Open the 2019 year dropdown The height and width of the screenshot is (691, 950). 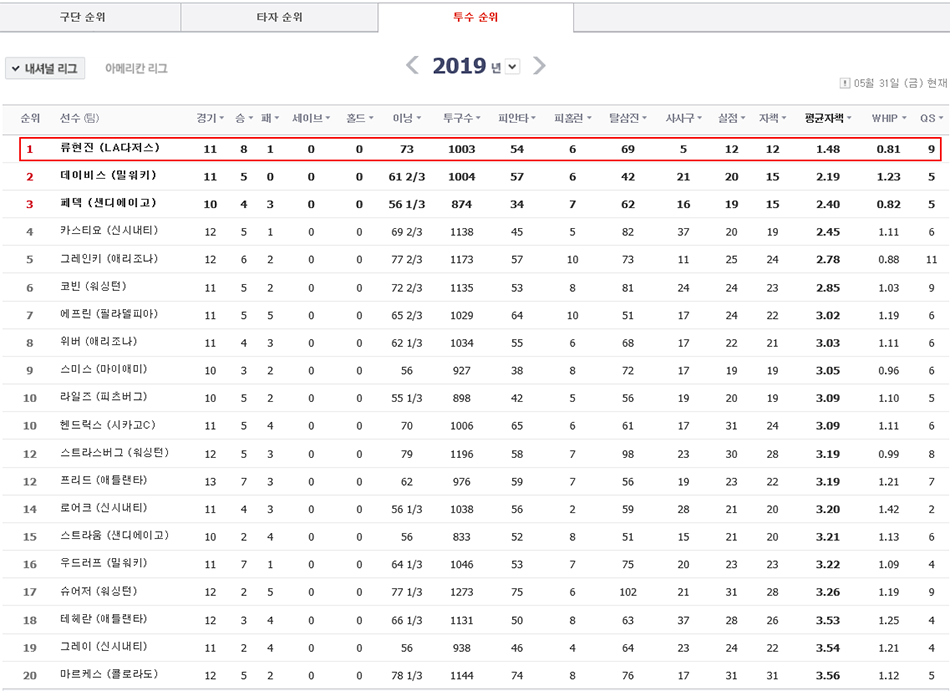(513, 67)
